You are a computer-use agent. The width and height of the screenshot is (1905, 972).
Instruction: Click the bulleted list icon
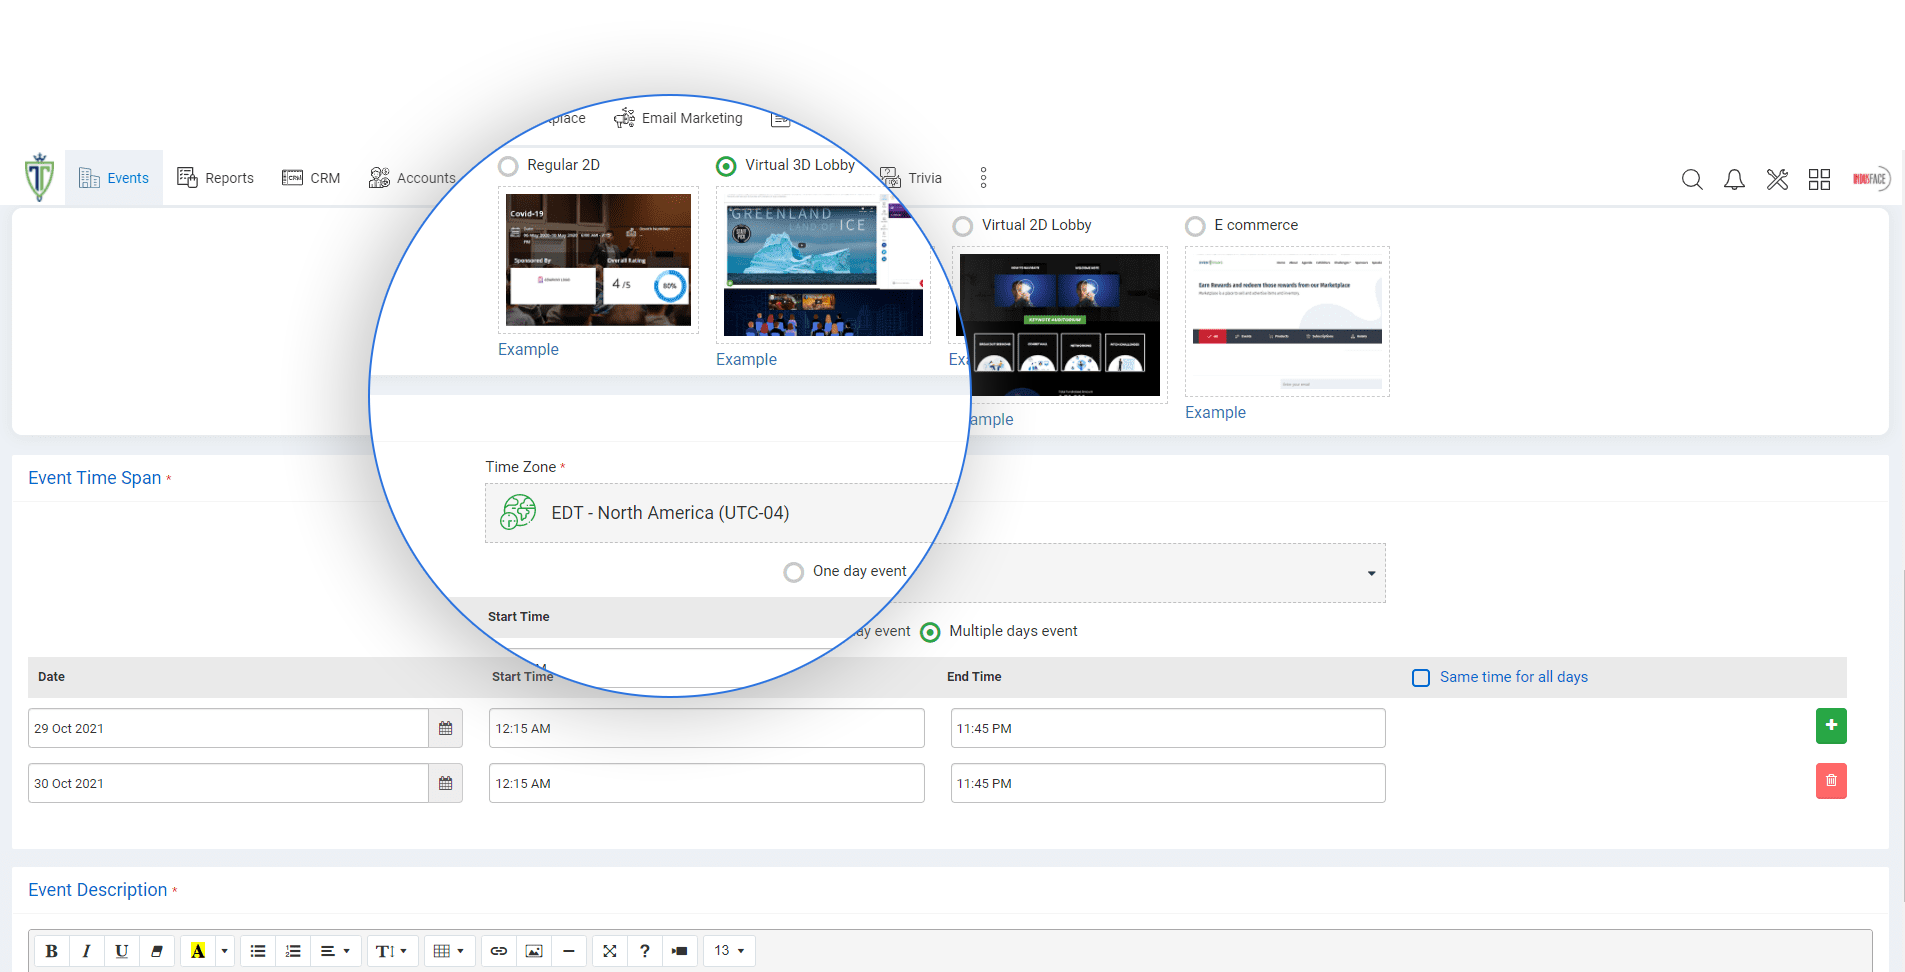tap(257, 950)
